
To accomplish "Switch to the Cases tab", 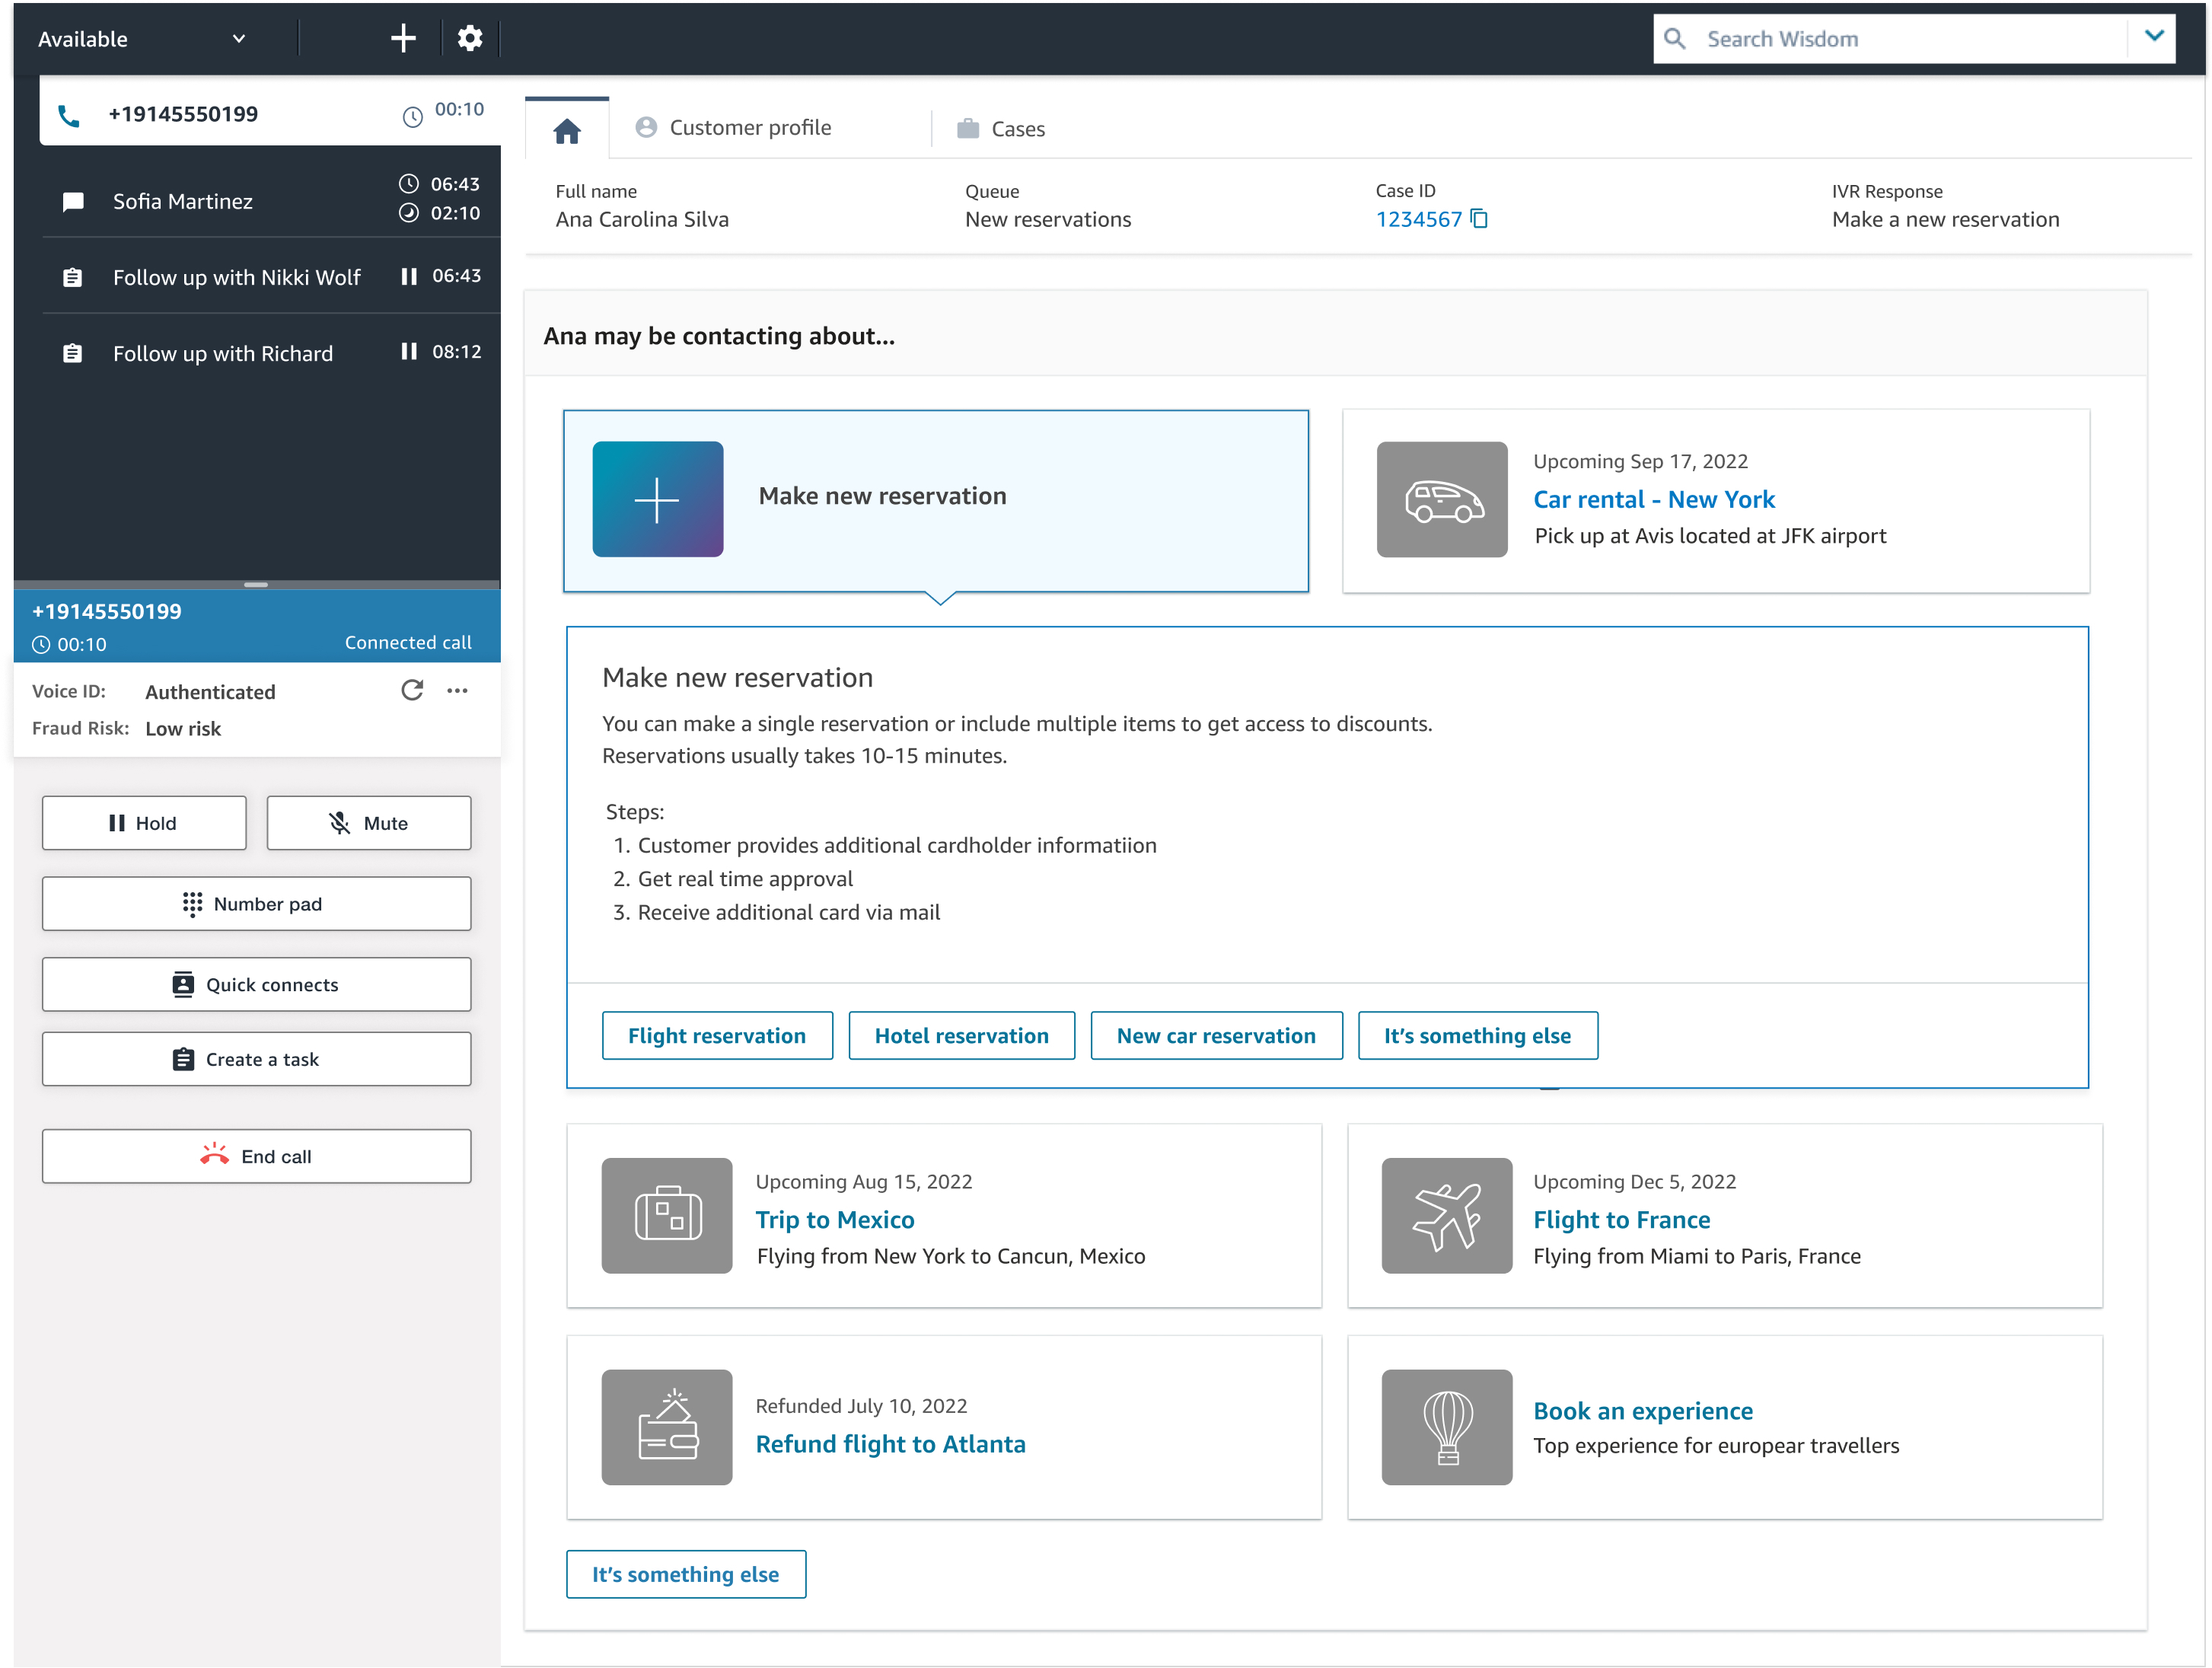I will pos(1016,128).
